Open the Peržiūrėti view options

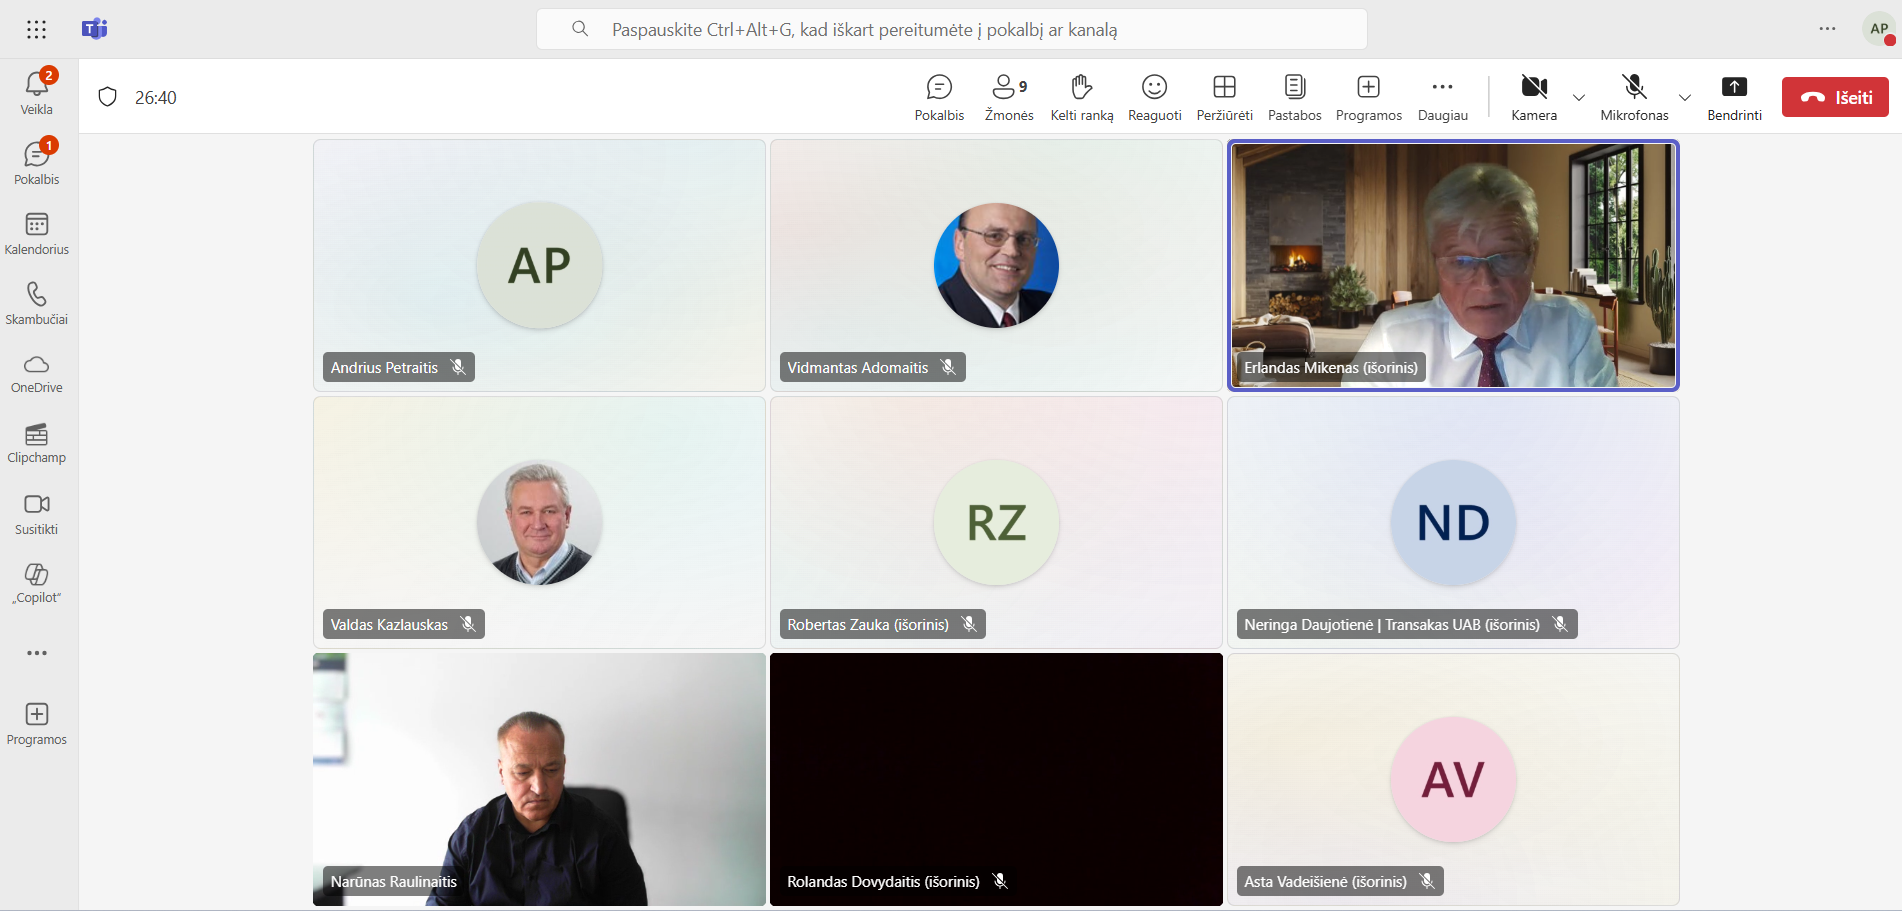pos(1224,98)
